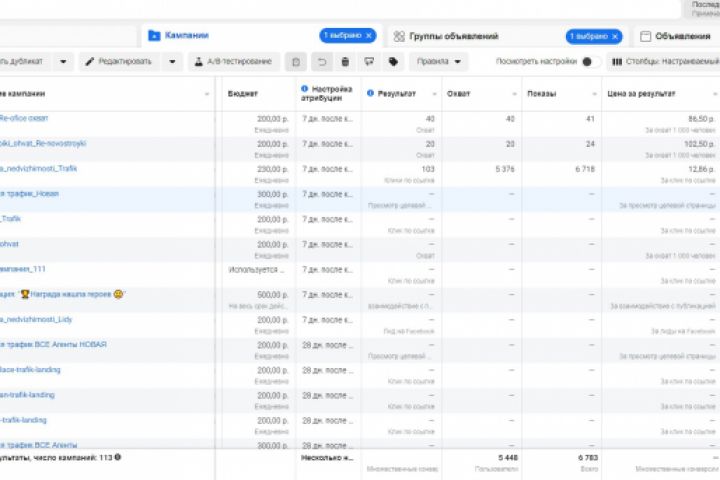Start A/B-тестирование

coord(233,62)
